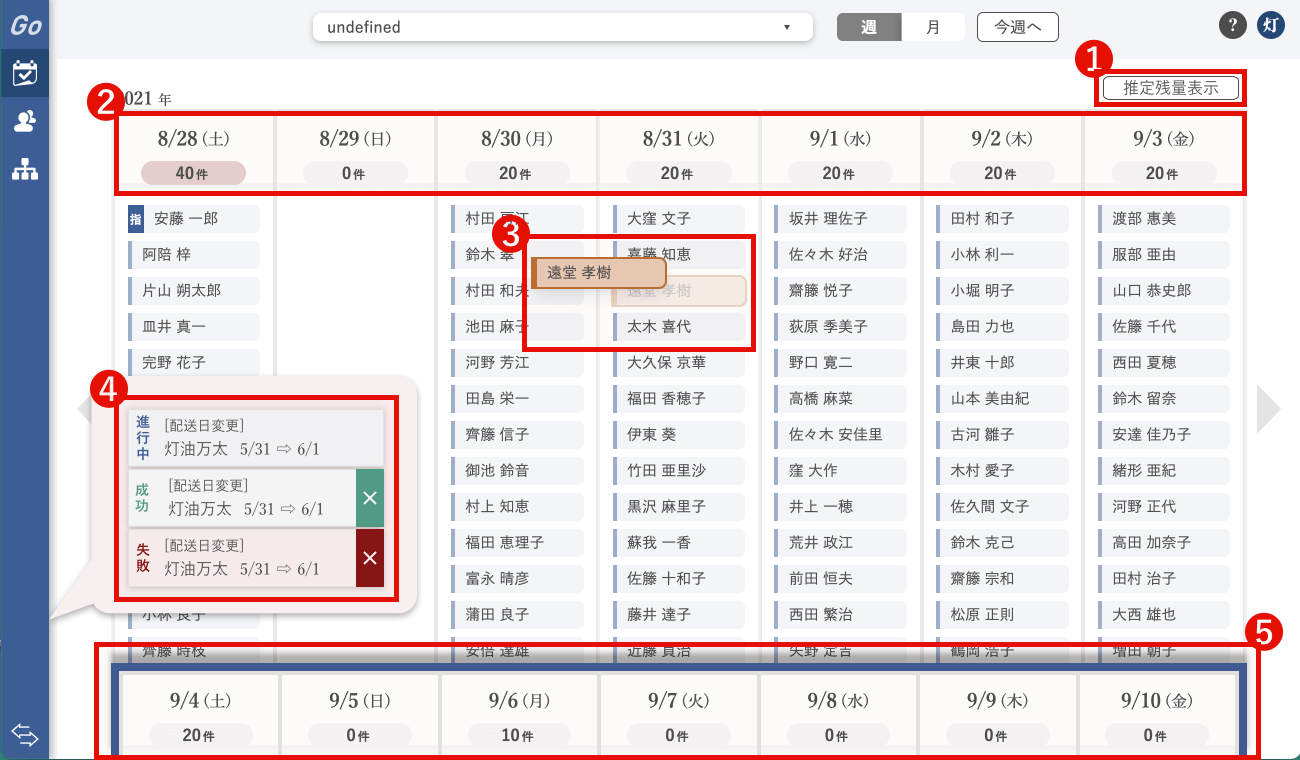Select customer 皿井 真一
The height and width of the screenshot is (760, 1300).
point(194,327)
